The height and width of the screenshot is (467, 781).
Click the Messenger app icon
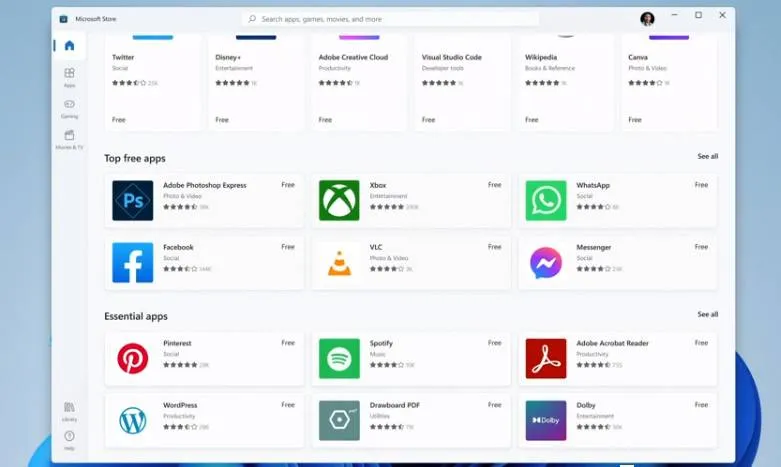pos(546,262)
